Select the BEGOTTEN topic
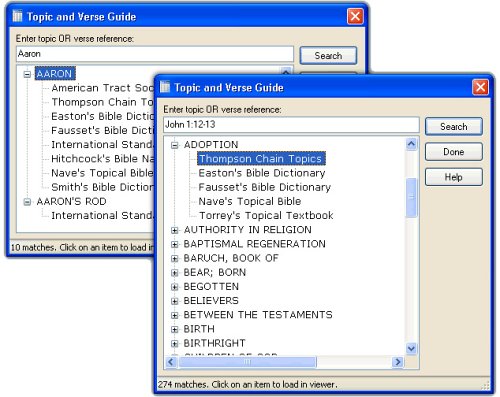 click(x=211, y=286)
